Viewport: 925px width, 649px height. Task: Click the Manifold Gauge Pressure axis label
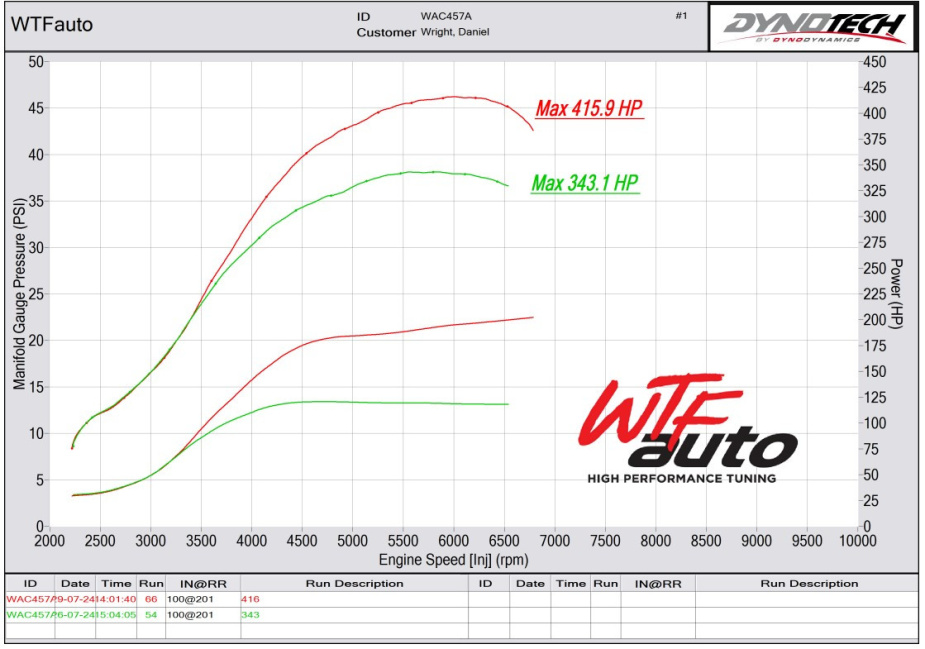[x=19, y=294]
